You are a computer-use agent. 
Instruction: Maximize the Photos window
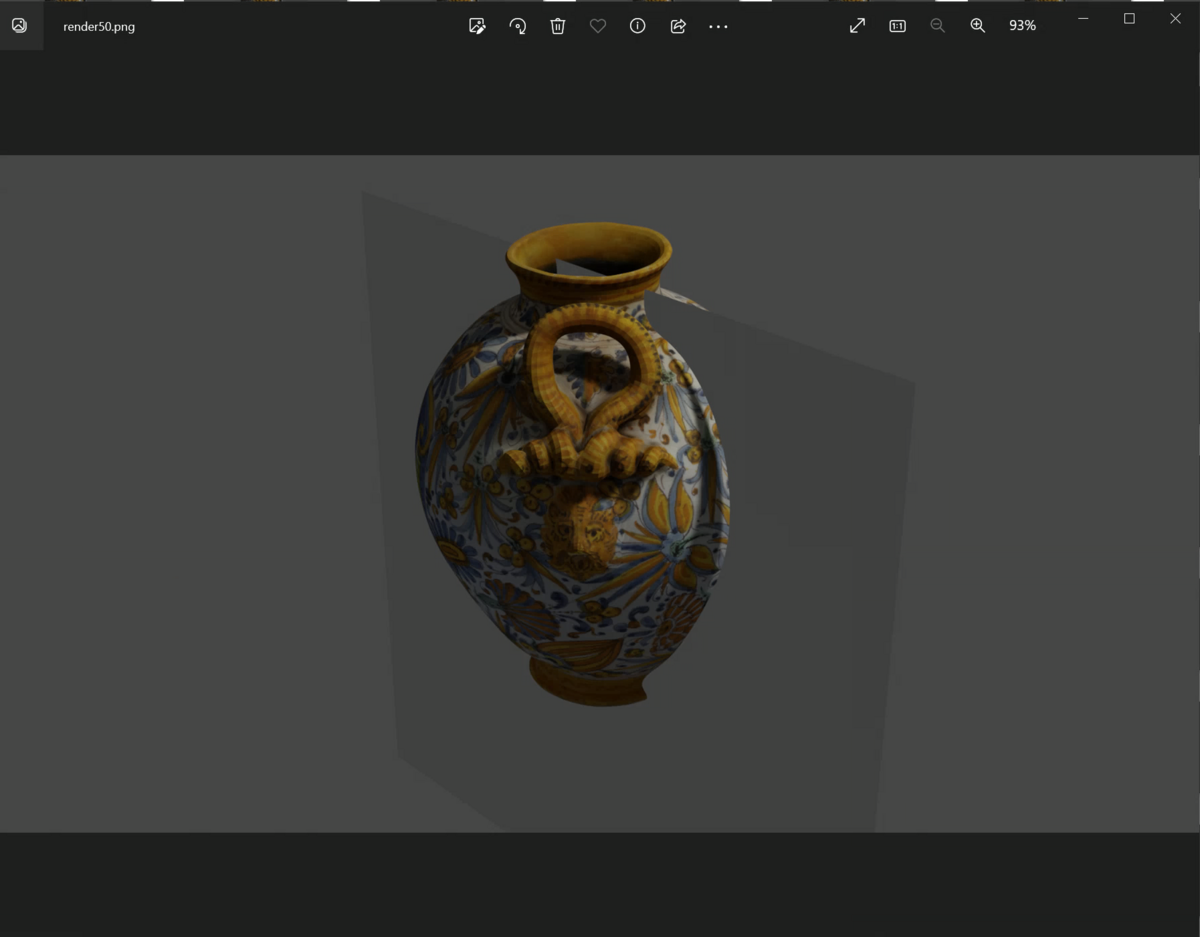coord(1129,18)
